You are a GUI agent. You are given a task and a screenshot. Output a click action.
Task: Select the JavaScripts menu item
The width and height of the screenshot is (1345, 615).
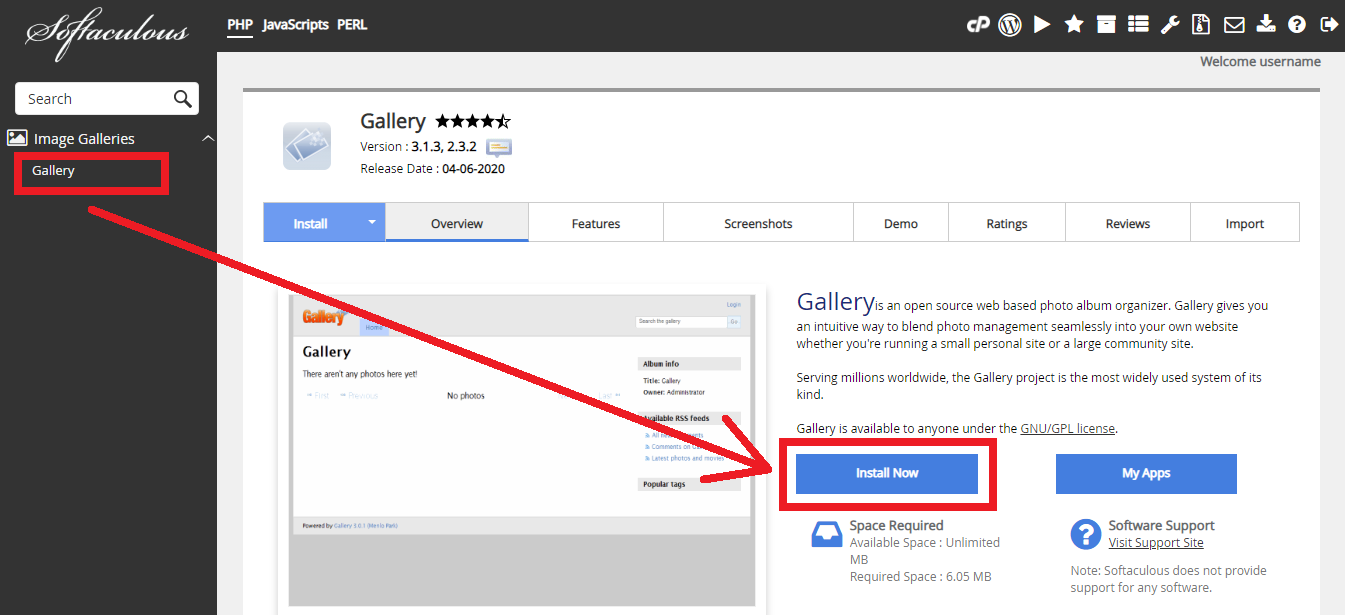[295, 25]
